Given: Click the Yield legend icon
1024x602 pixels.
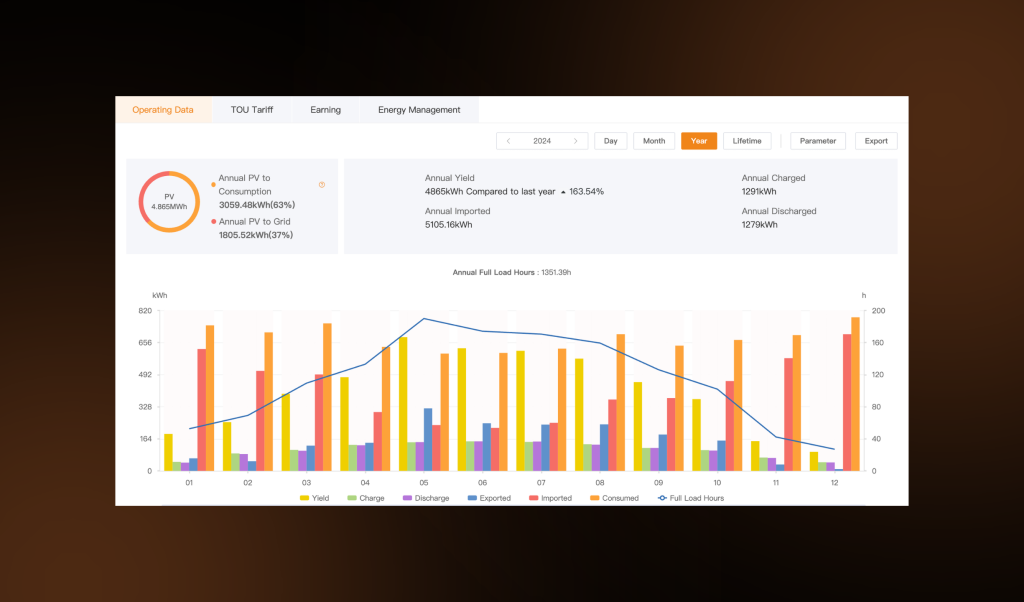Looking at the screenshot, I should point(305,497).
